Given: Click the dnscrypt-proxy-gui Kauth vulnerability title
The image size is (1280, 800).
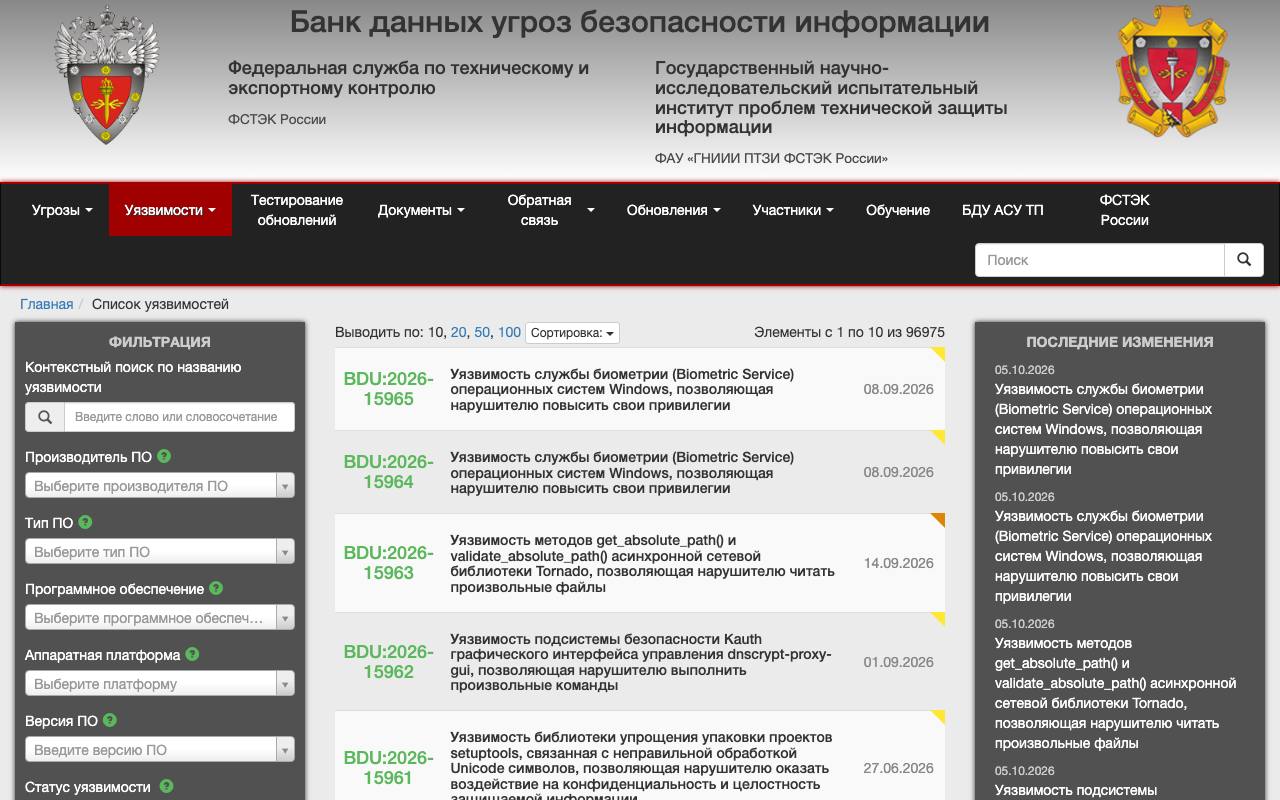Looking at the screenshot, I should pyautogui.click(x=641, y=662).
